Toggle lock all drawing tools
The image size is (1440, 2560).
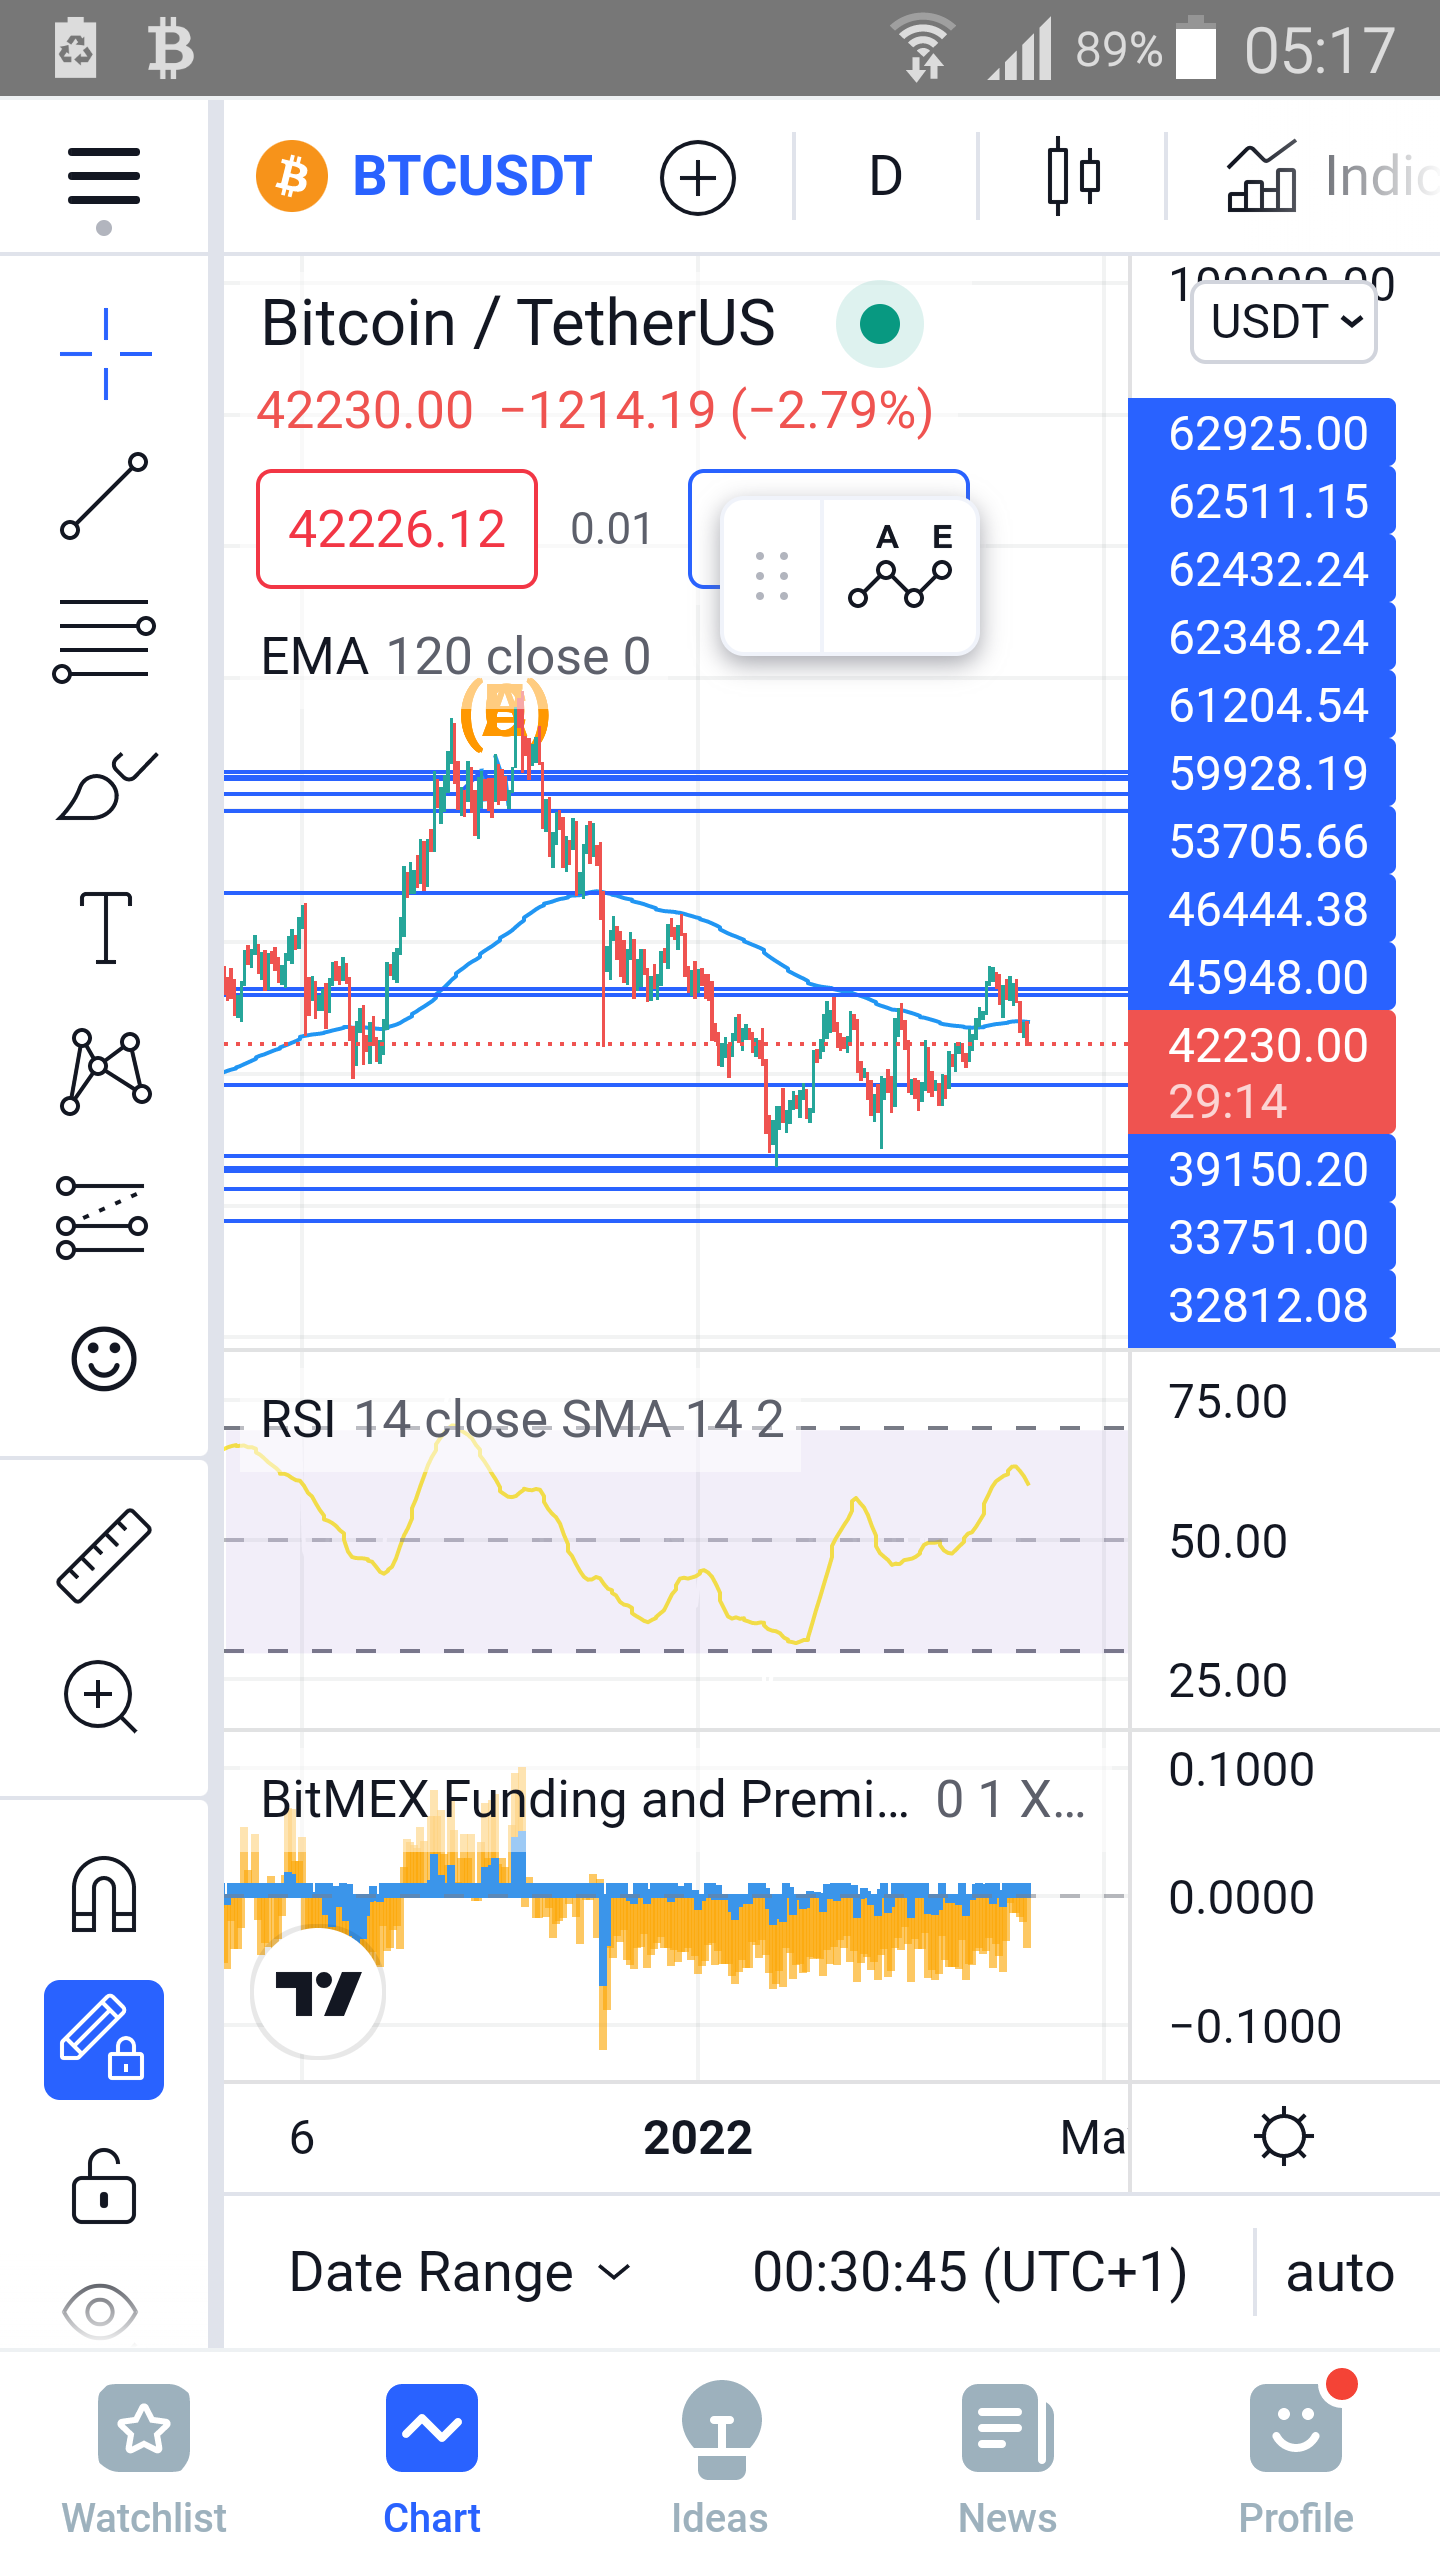(x=104, y=2186)
